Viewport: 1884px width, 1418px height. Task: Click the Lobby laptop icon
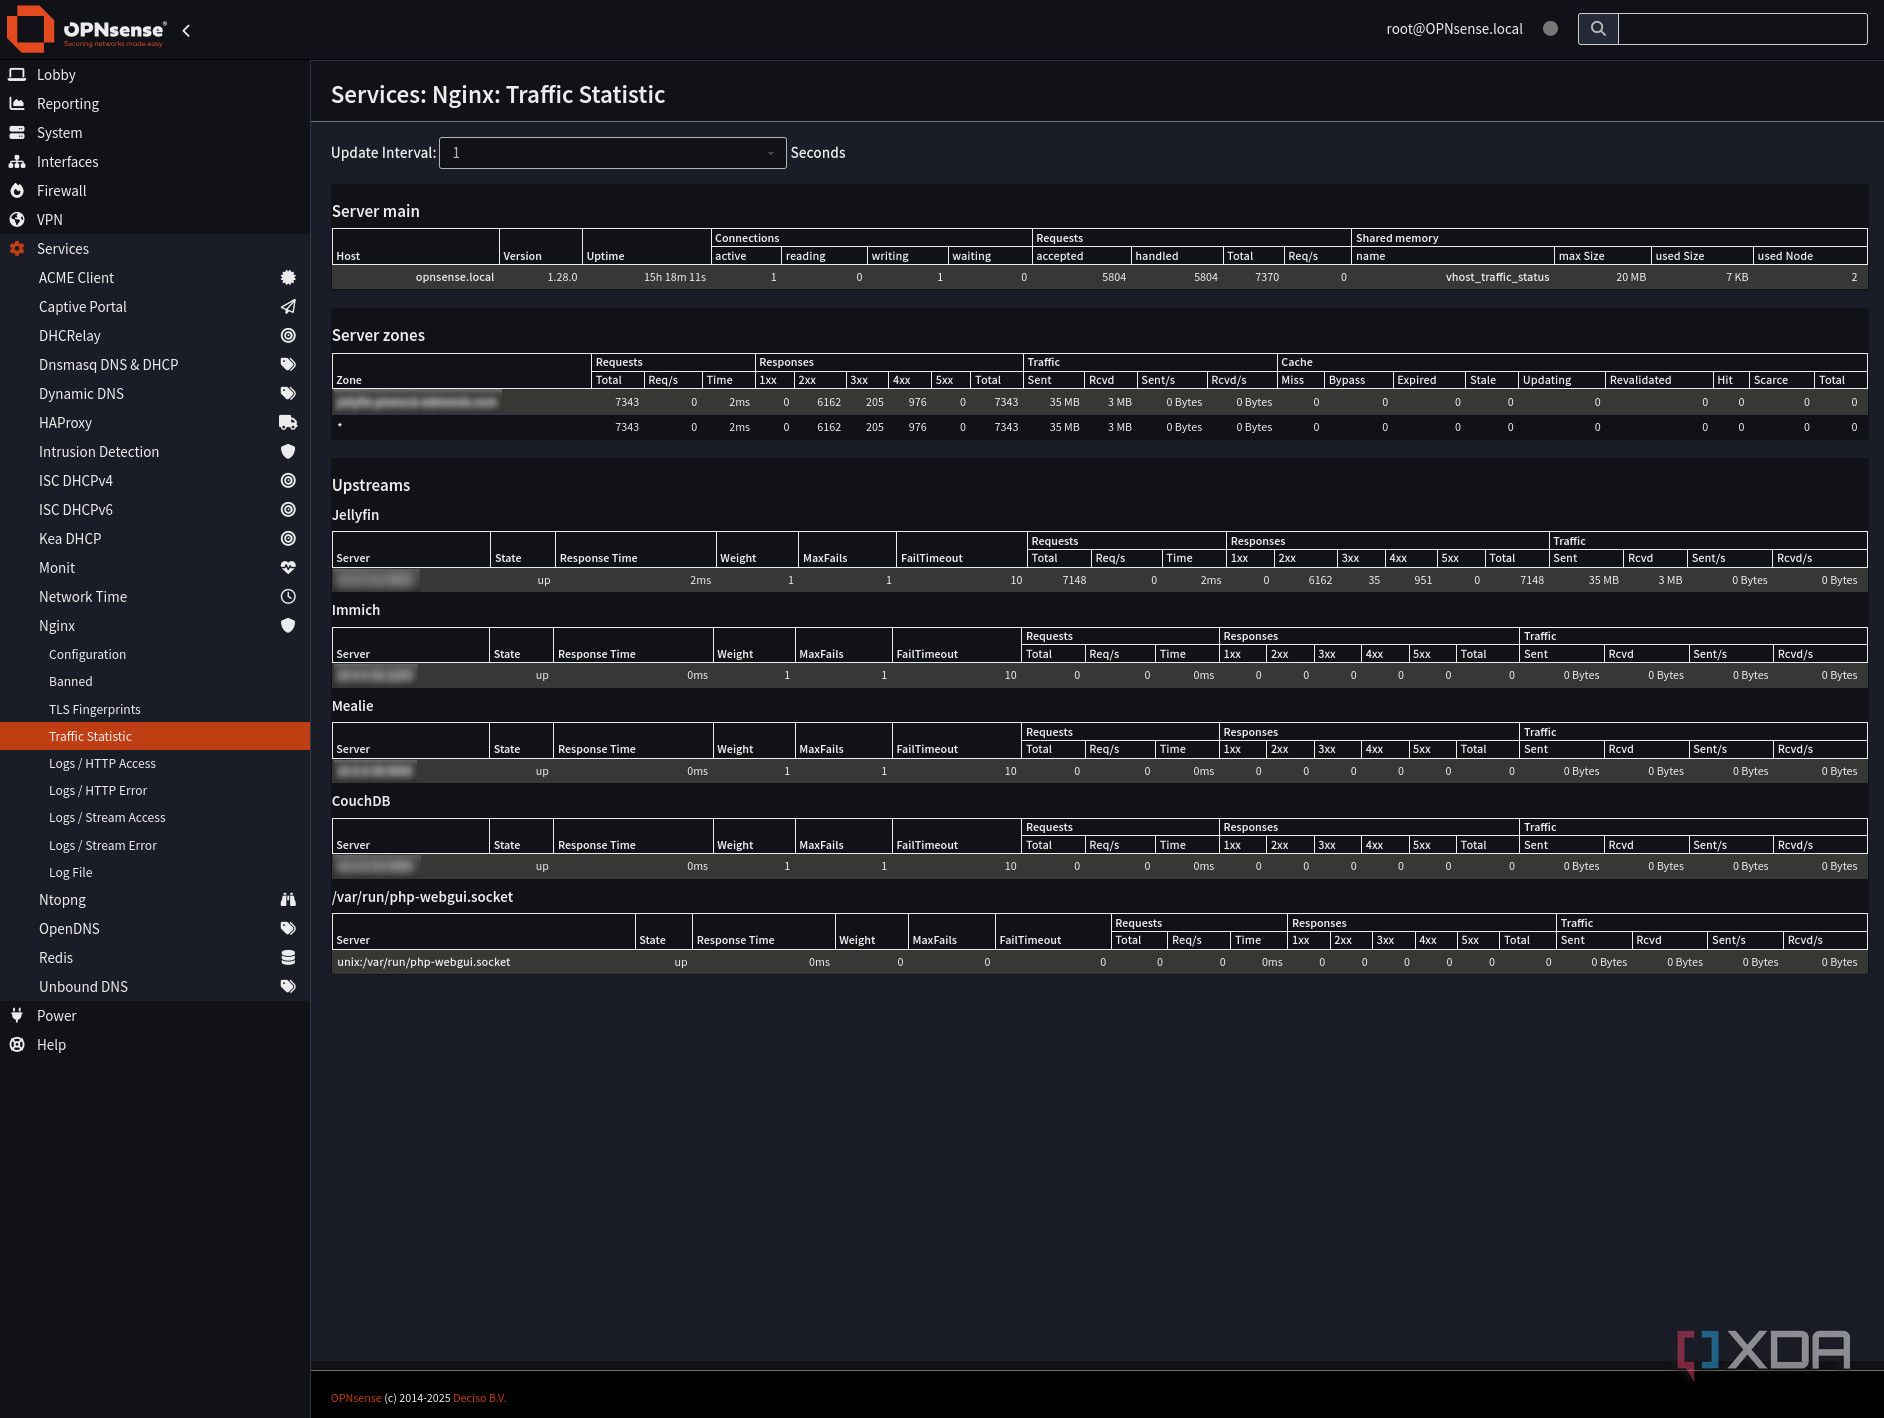pos(17,74)
